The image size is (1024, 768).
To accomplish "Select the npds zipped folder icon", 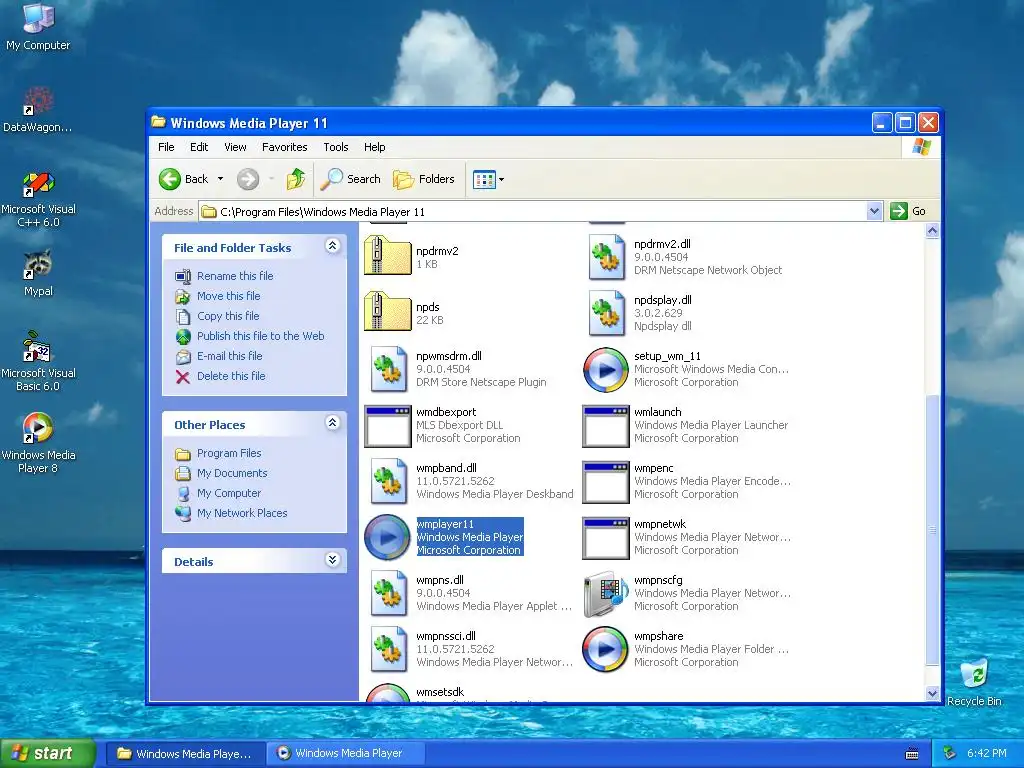I will point(387,312).
